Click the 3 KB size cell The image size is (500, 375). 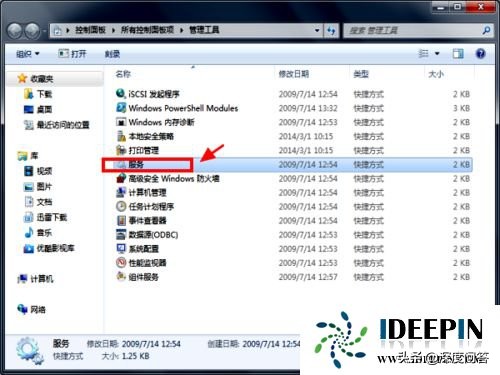[461, 108]
